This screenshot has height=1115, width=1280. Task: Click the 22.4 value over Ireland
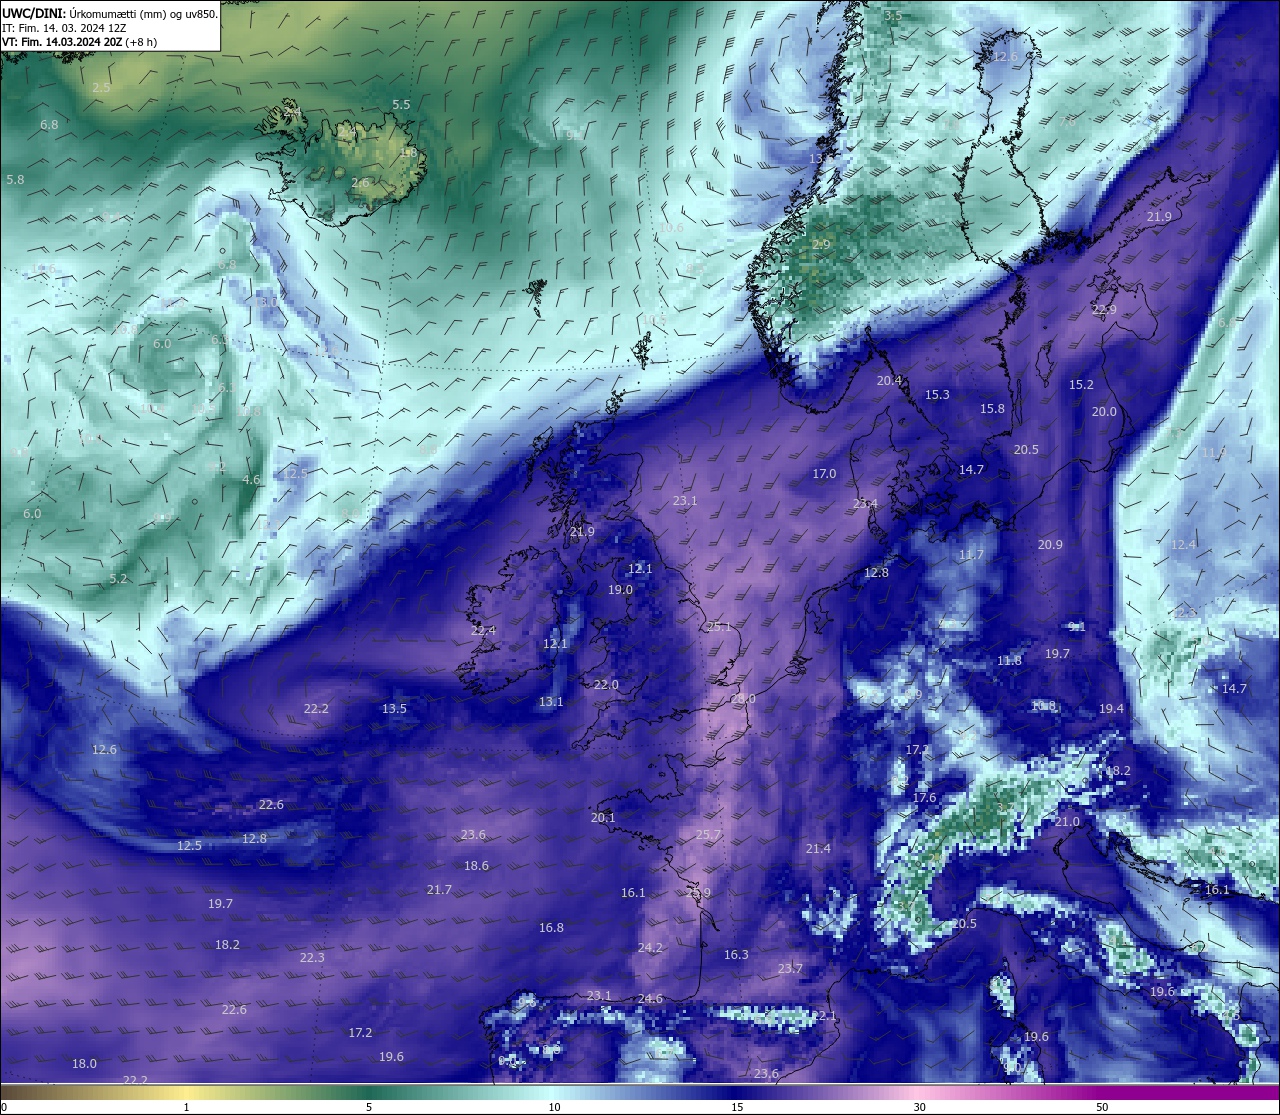[483, 631]
